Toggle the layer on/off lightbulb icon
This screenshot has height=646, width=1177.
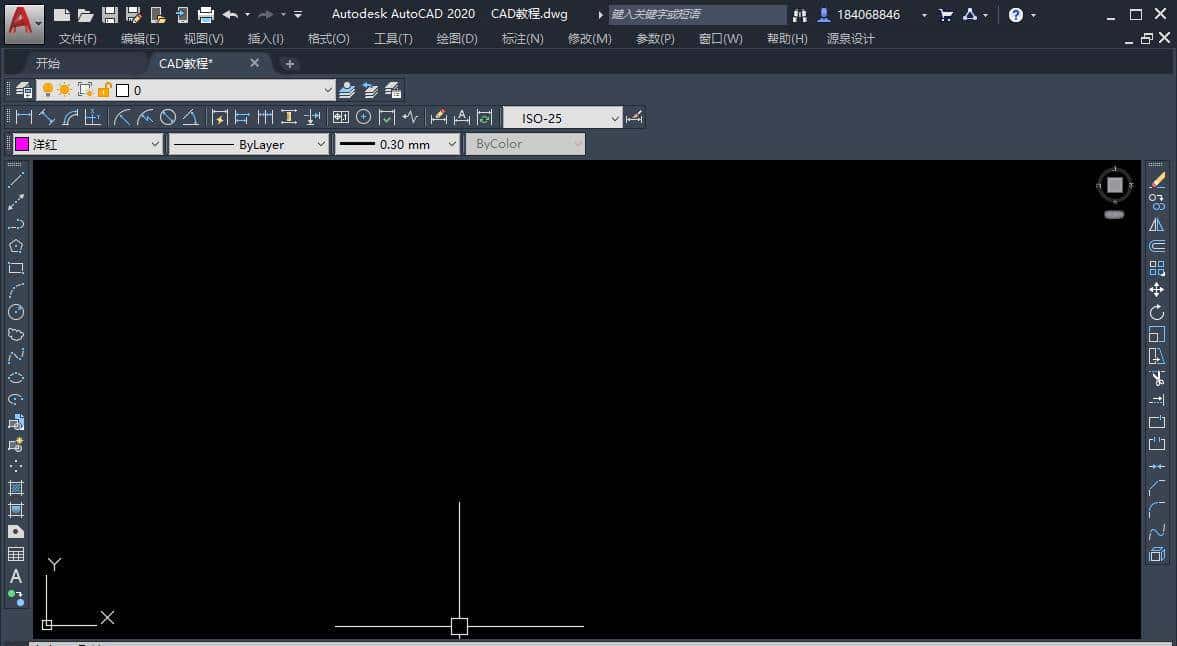point(47,90)
